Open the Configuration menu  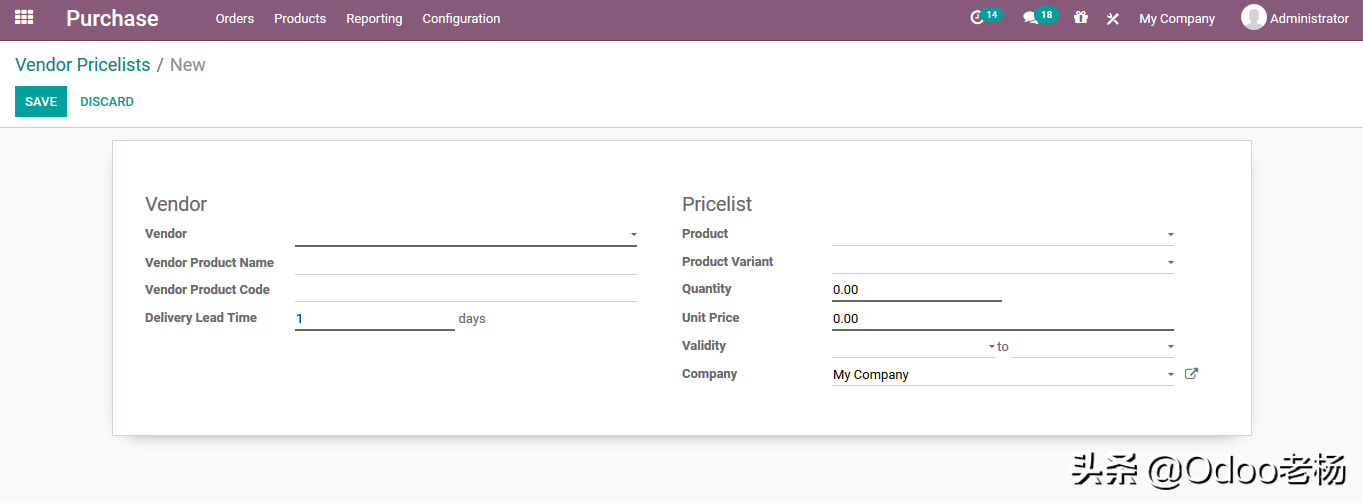(x=461, y=19)
